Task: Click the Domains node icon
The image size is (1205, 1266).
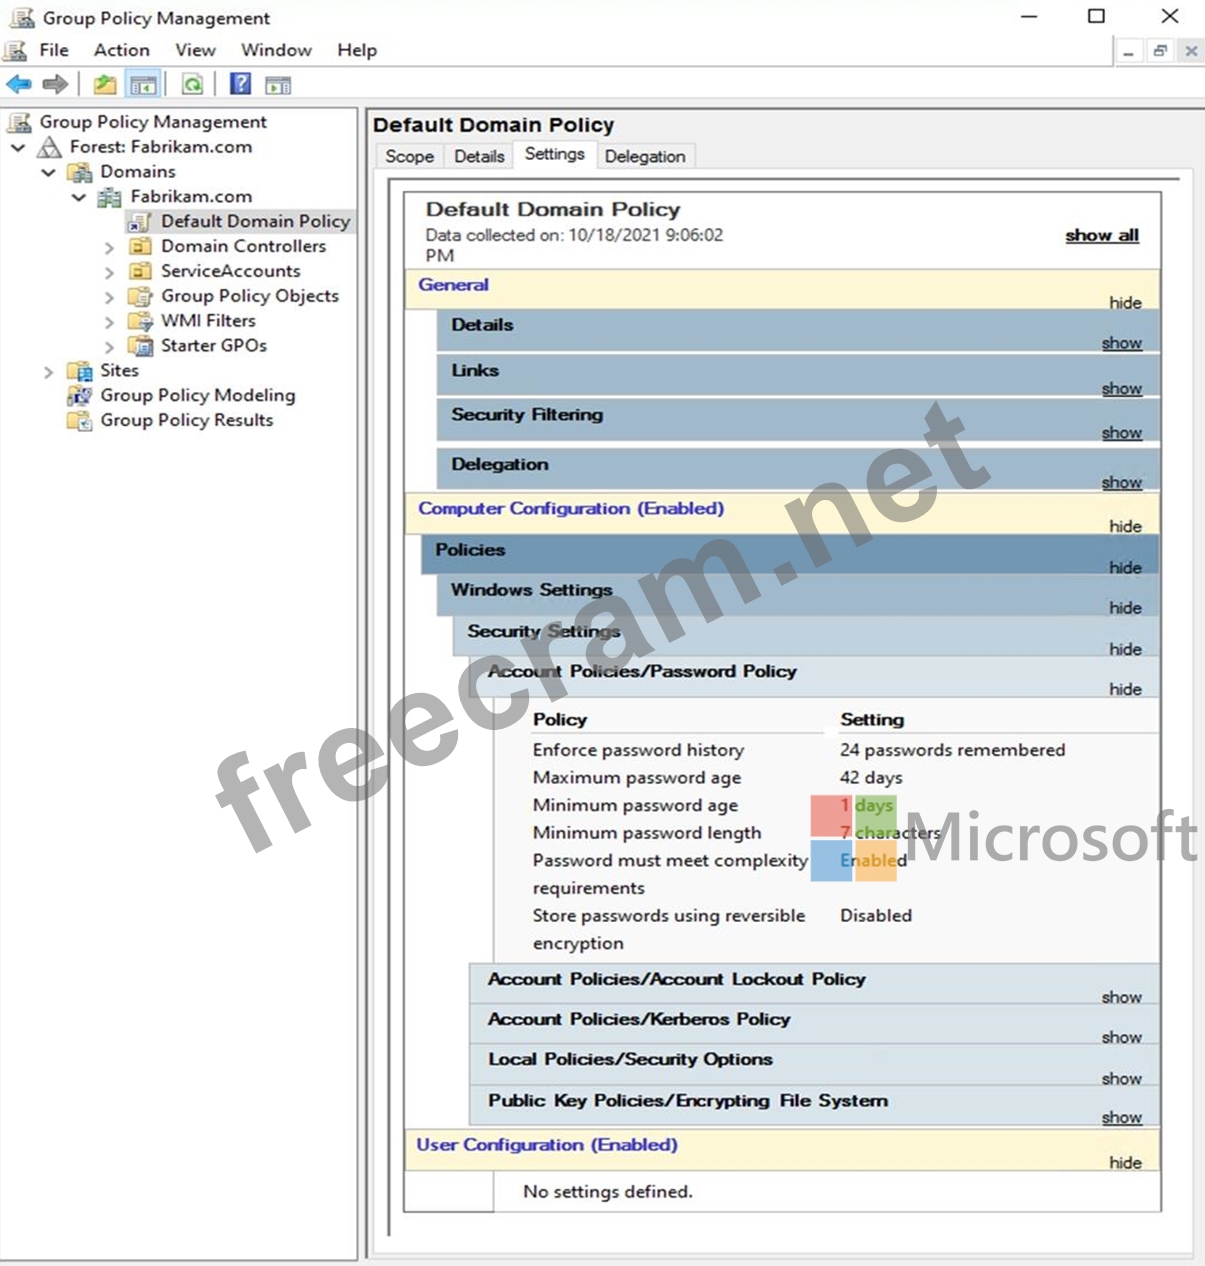Action: (x=80, y=172)
